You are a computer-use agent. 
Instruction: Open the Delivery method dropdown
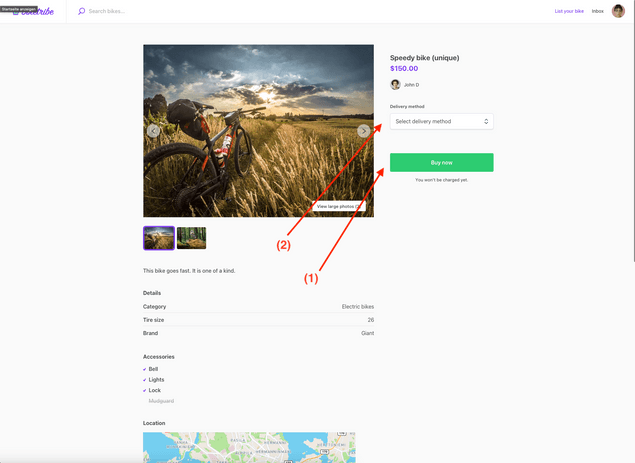440,121
